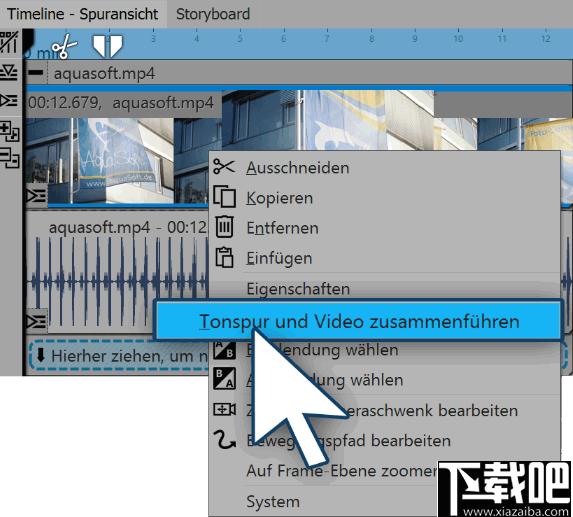
Task: Click the copy icon beside Kopieren
Action: click(224, 197)
